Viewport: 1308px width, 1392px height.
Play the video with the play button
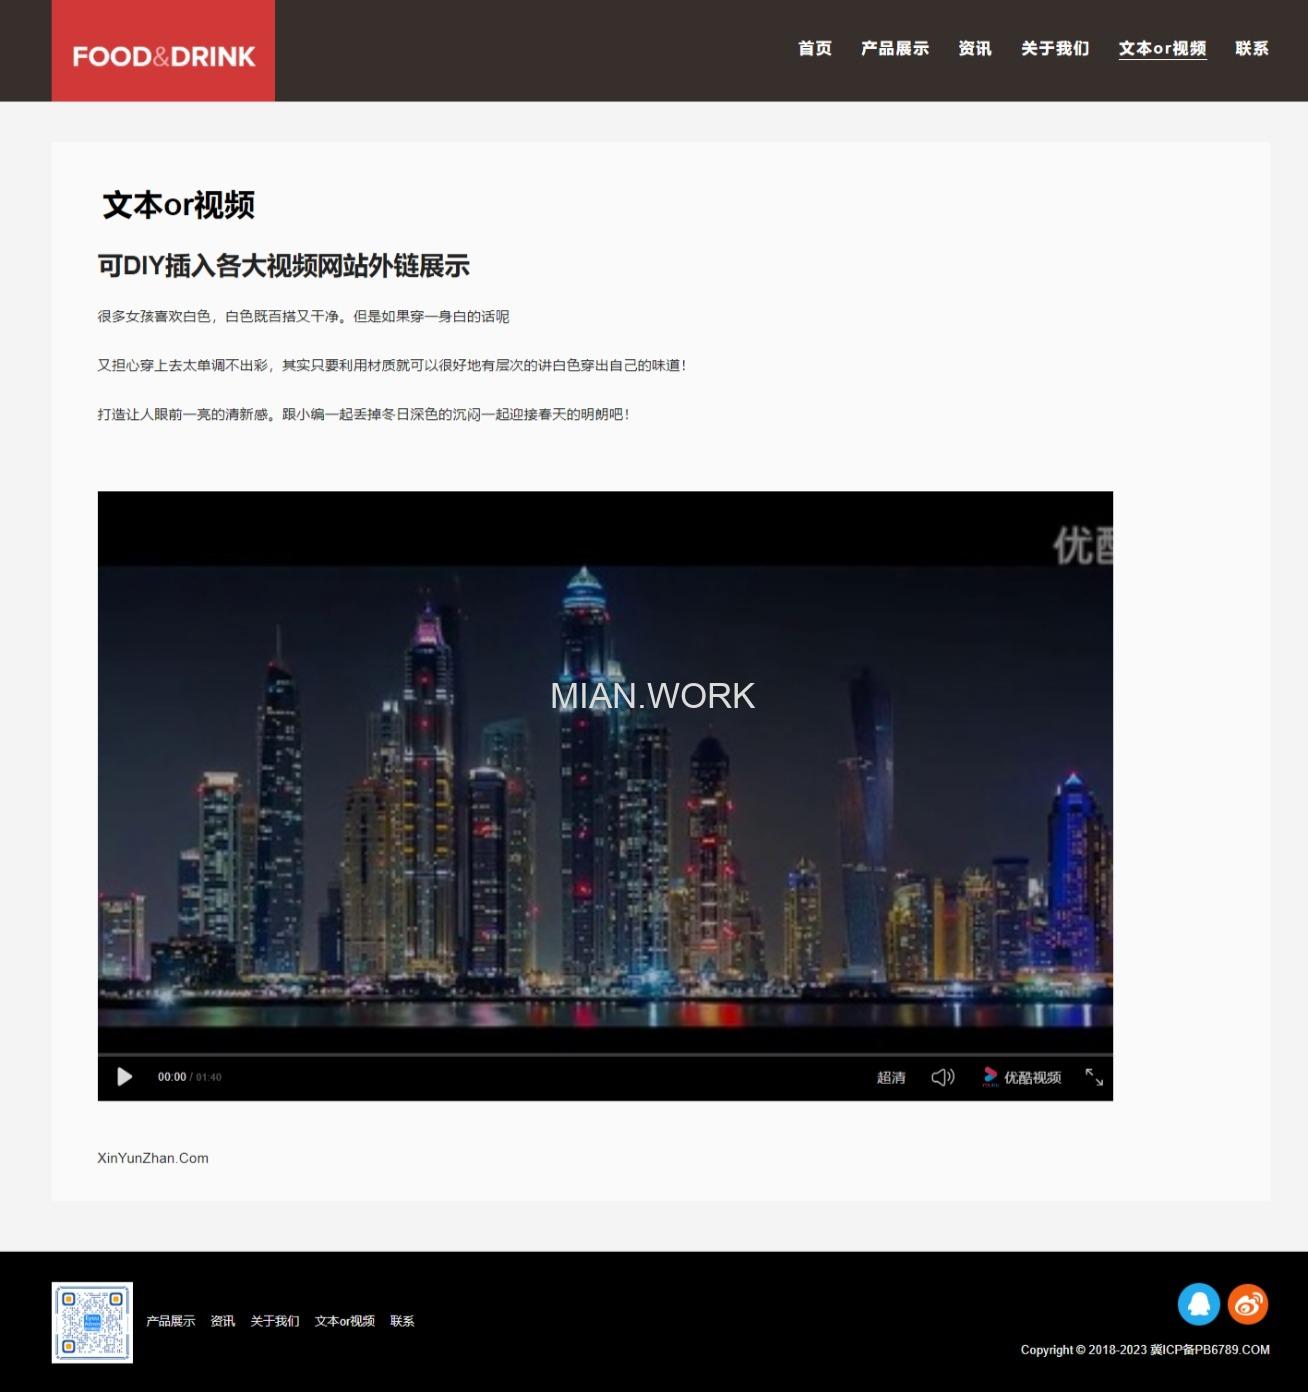(x=125, y=1077)
